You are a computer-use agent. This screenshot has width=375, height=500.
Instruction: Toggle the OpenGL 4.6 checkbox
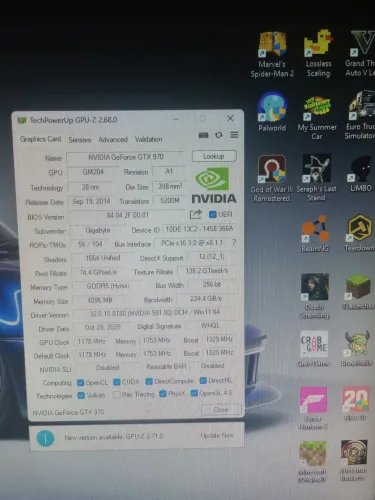tap(194, 393)
